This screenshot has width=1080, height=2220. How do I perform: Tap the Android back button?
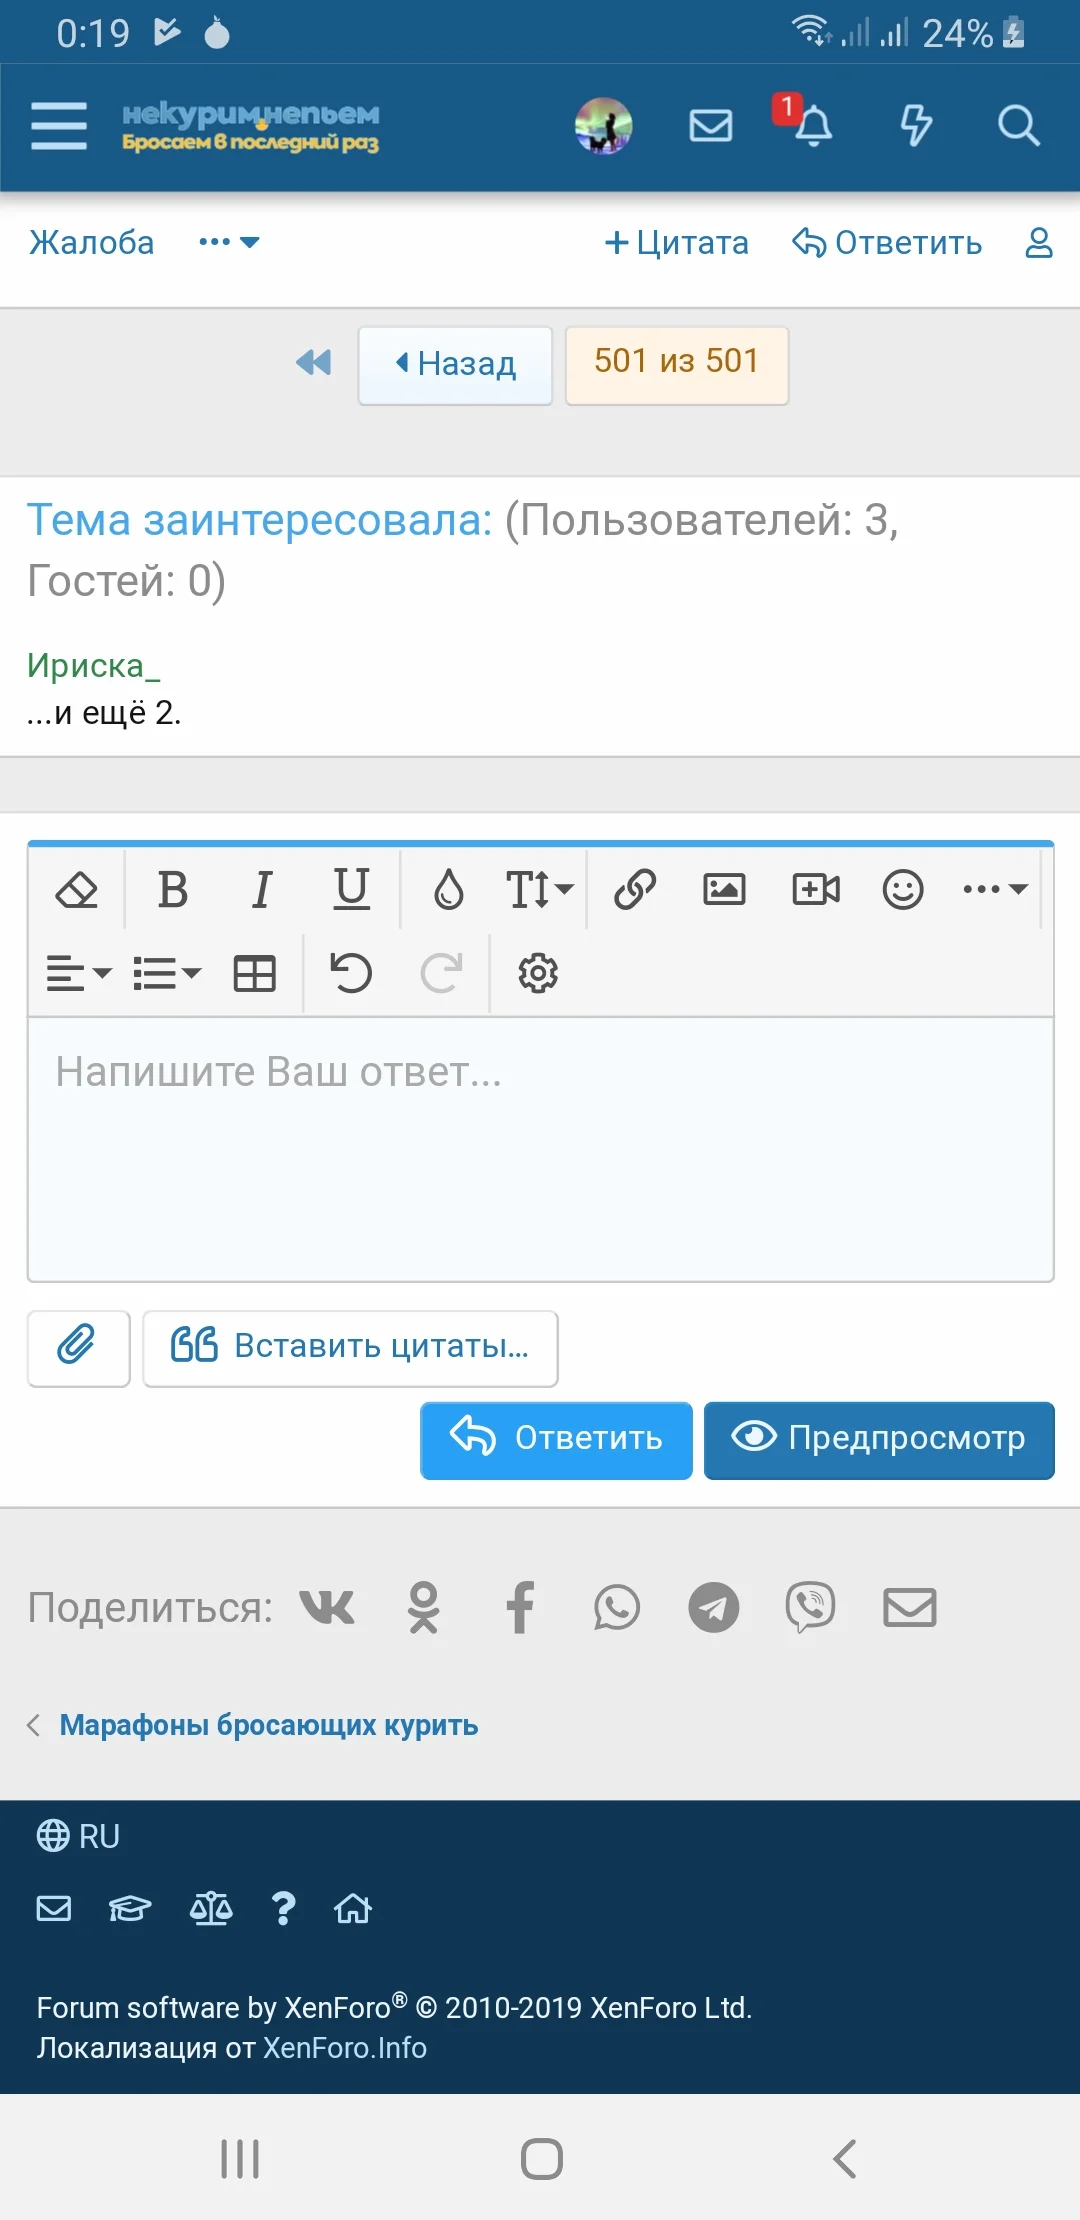[845, 2159]
